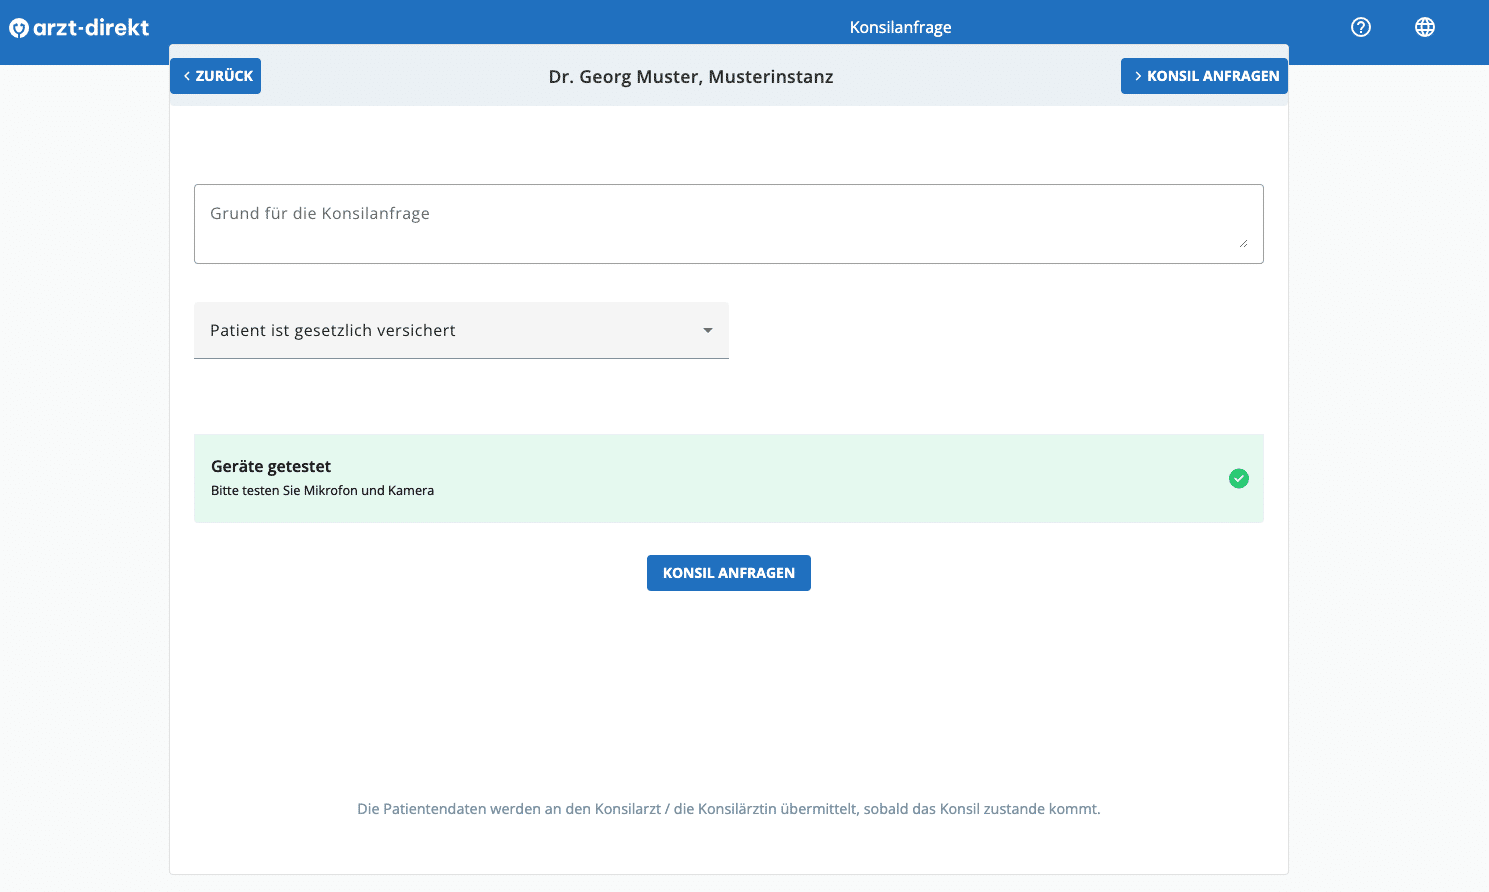Image resolution: width=1489 pixels, height=892 pixels.
Task: Open the help question mark icon
Action: tap(1361, 27)
